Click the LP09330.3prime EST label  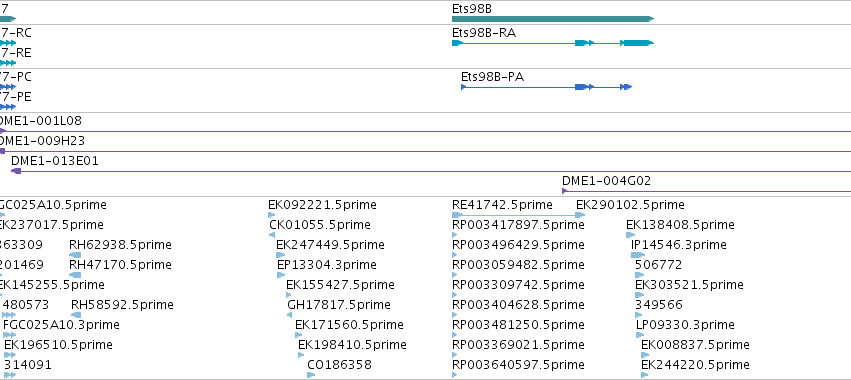pyautogui.click(x=685, y=325)
